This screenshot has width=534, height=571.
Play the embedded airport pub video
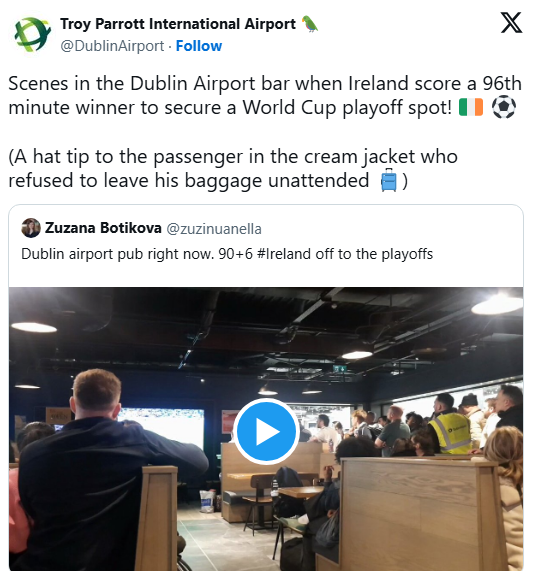pyautogui.click(x=266, y=432)
